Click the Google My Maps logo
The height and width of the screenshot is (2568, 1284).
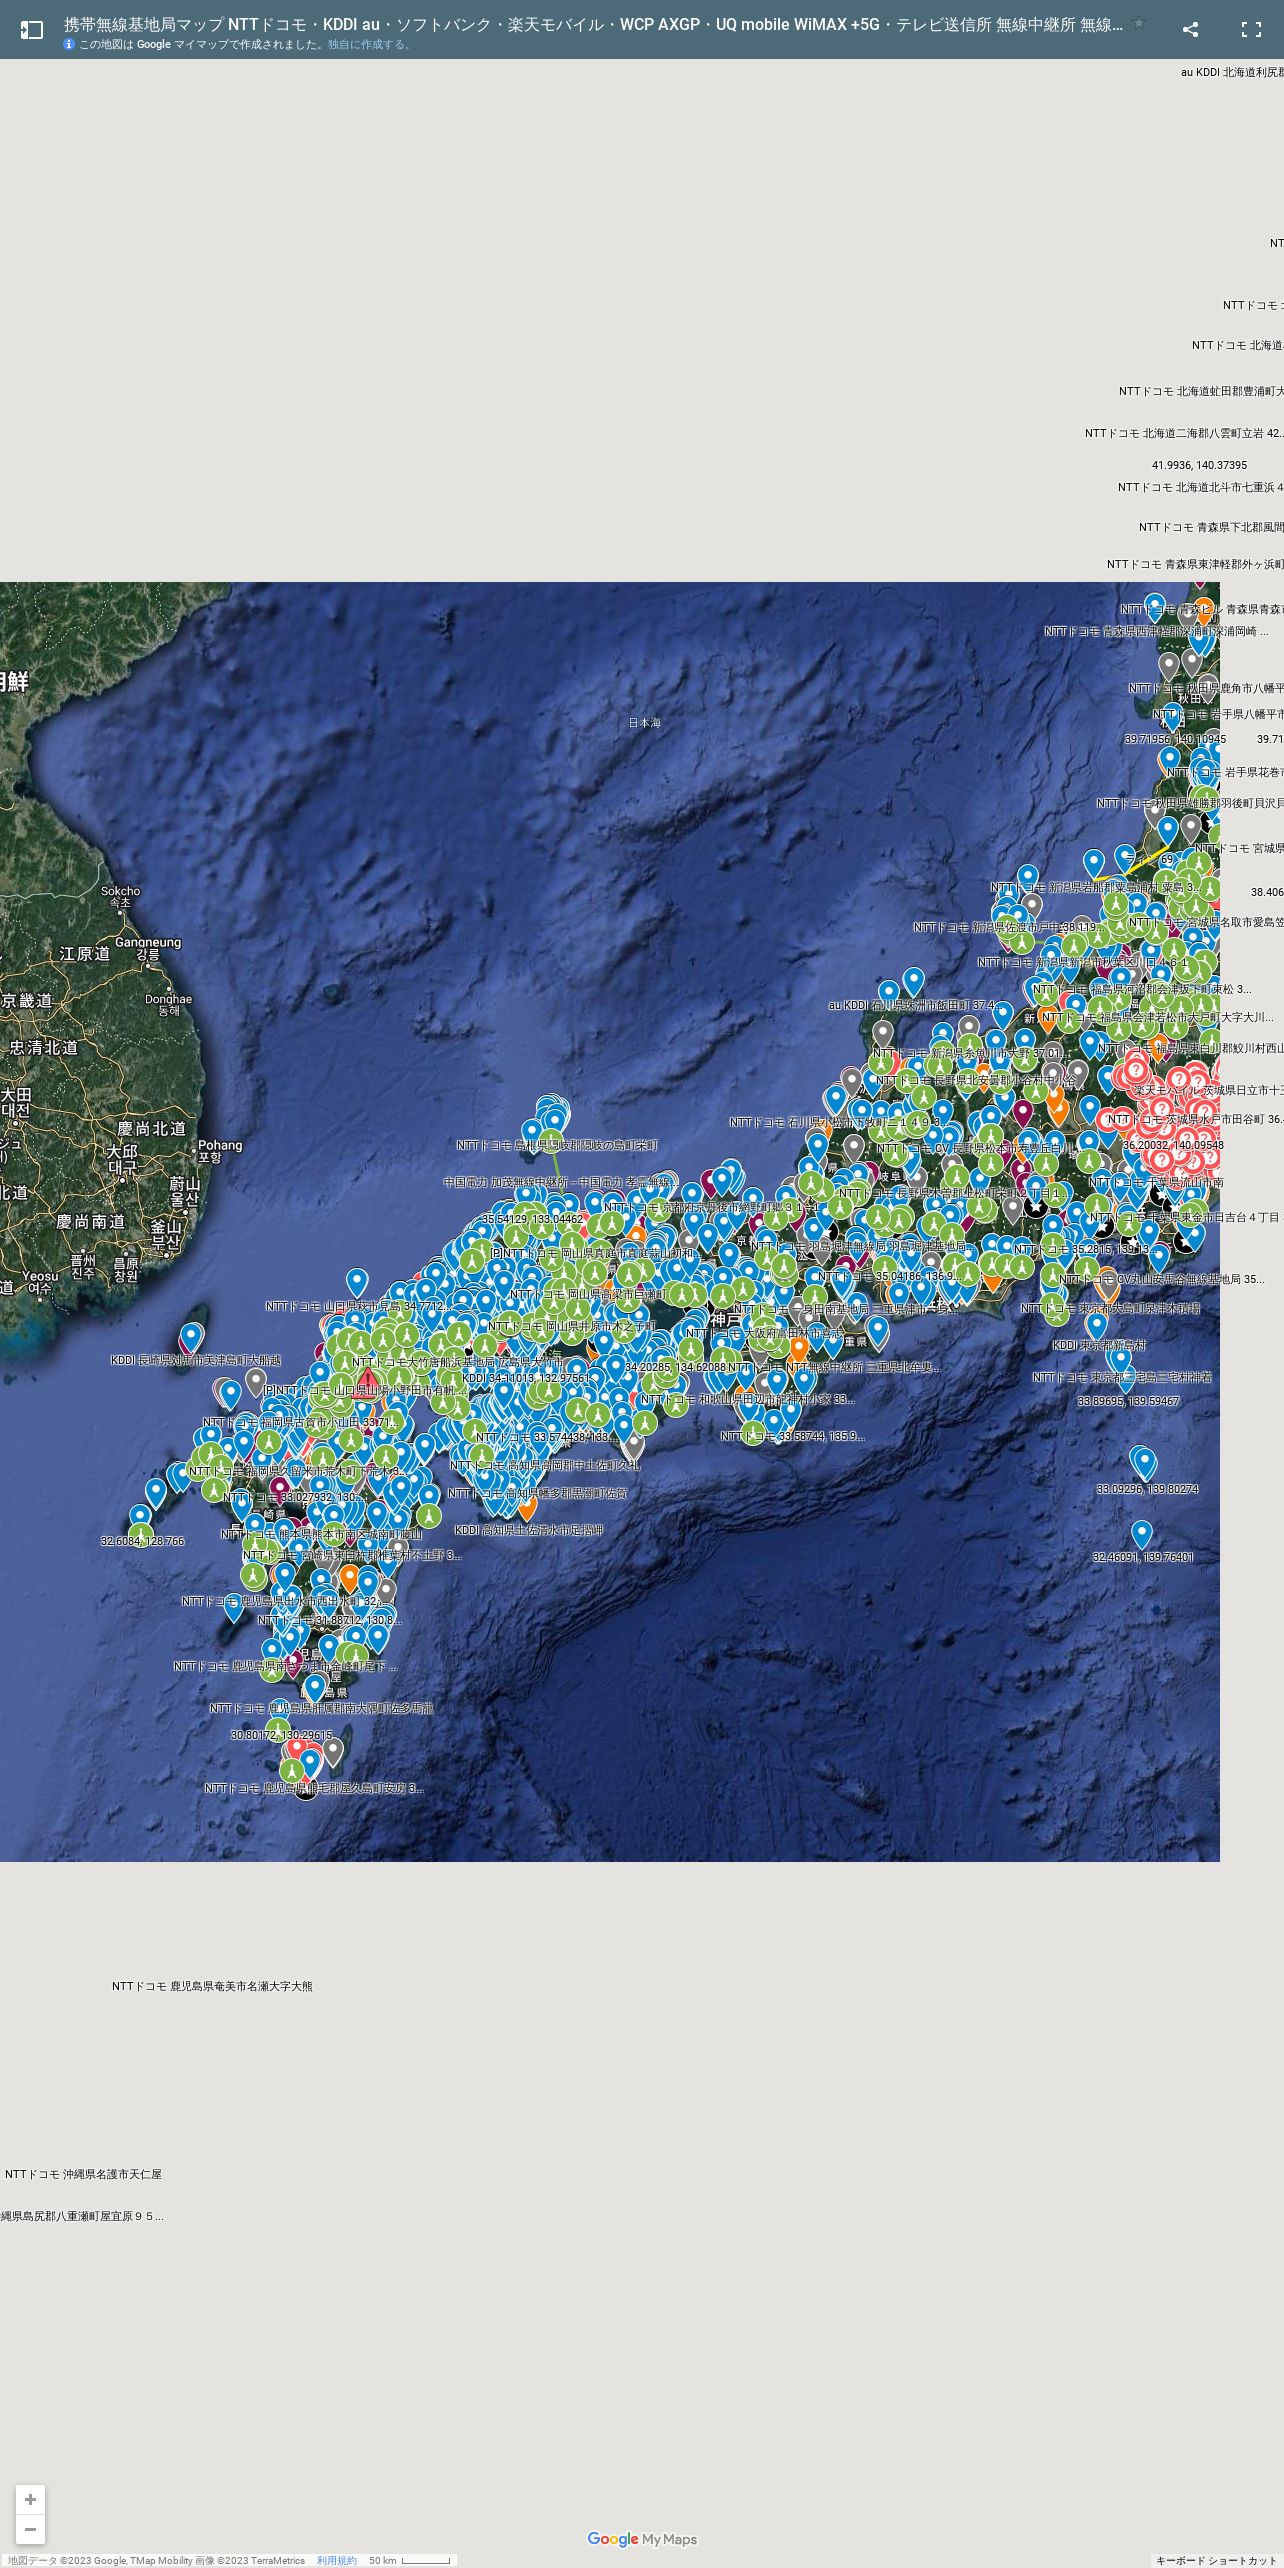point(642,2539)
